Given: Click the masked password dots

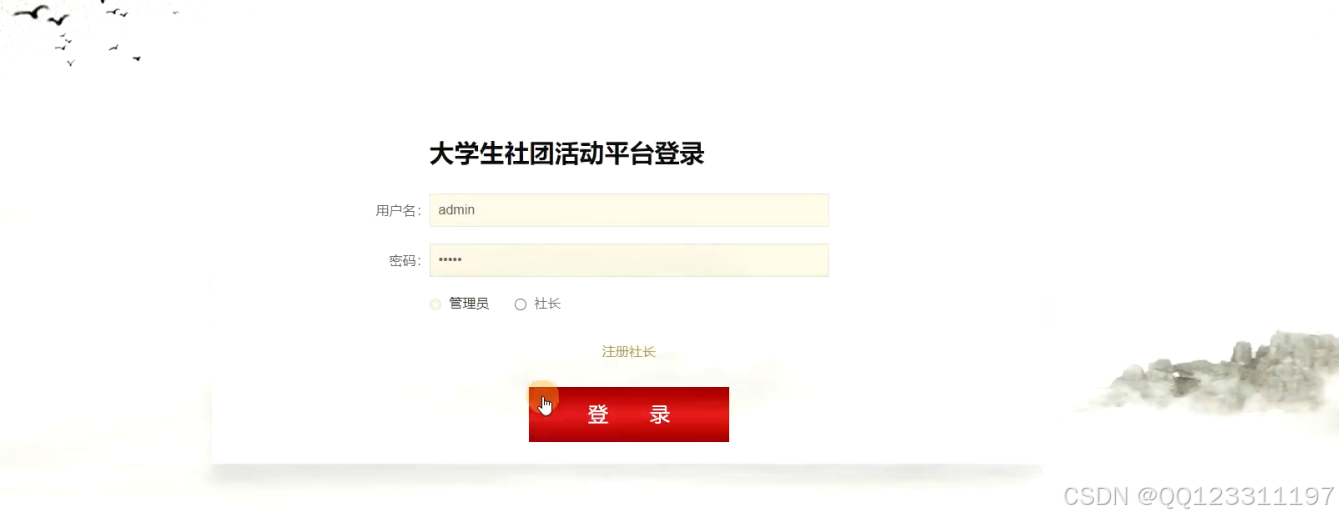Looking at the screenshot, I should 450,260.
